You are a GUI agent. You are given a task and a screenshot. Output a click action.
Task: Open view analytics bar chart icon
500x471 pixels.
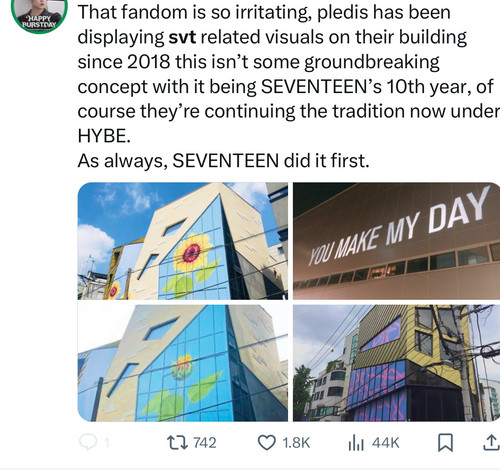click(x=356, y=443)
